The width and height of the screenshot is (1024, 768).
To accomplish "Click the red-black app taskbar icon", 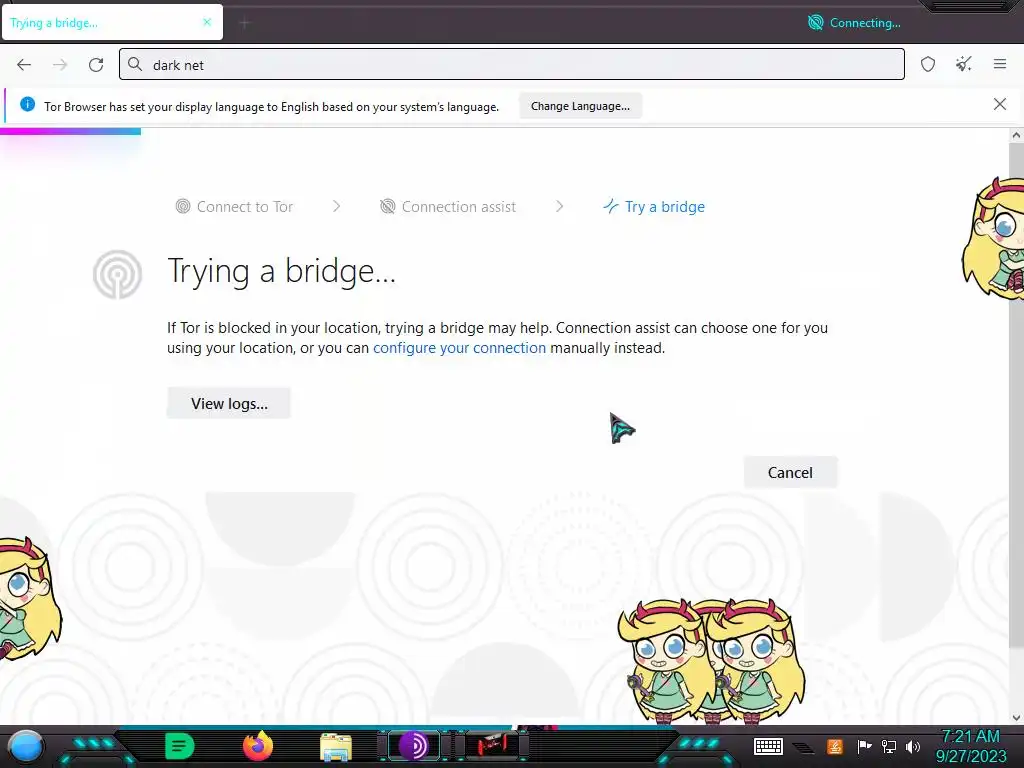I will [492, 746].
